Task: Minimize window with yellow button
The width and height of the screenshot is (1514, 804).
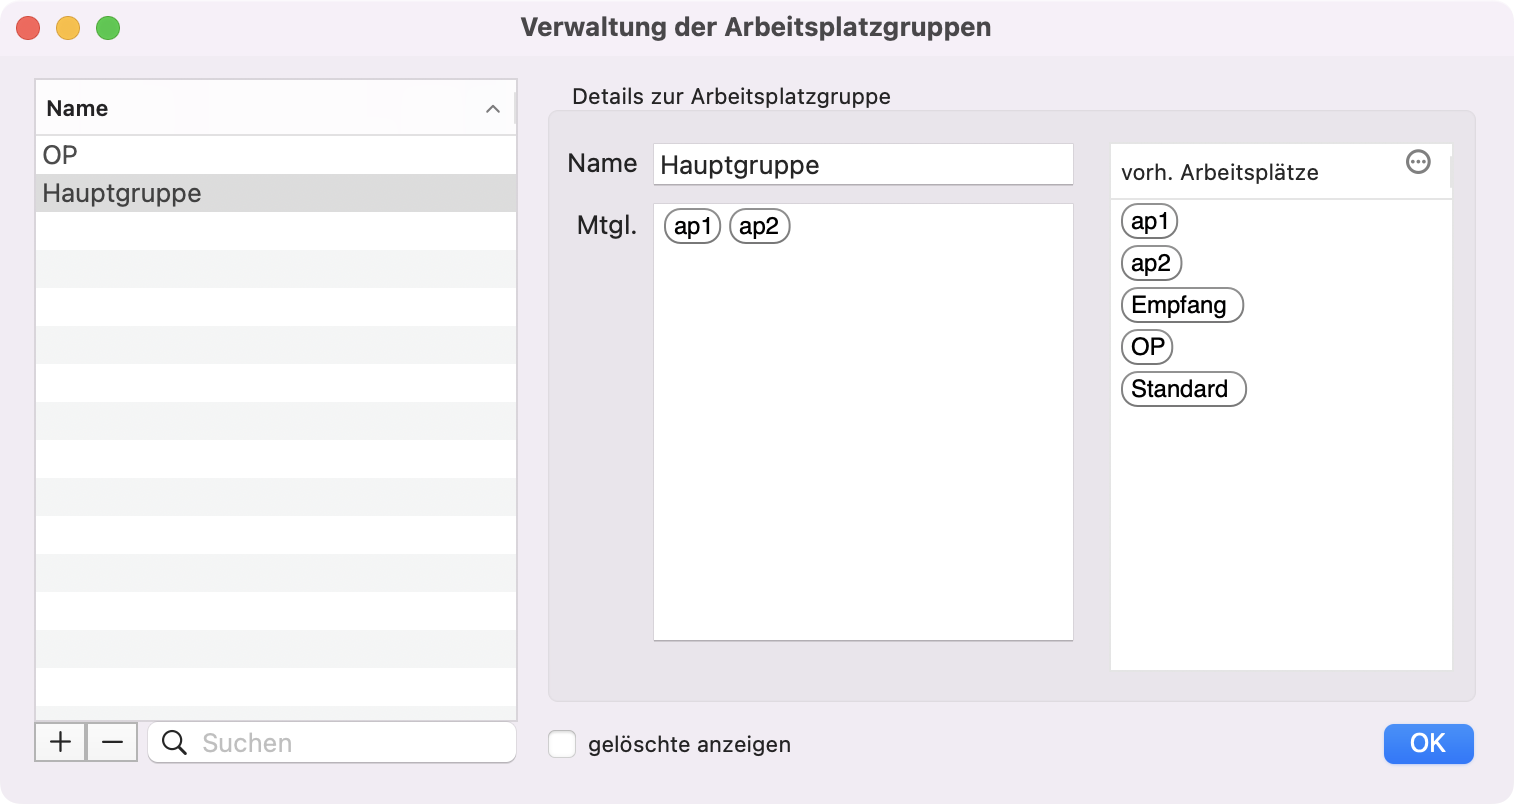Action: coord(68,28)
